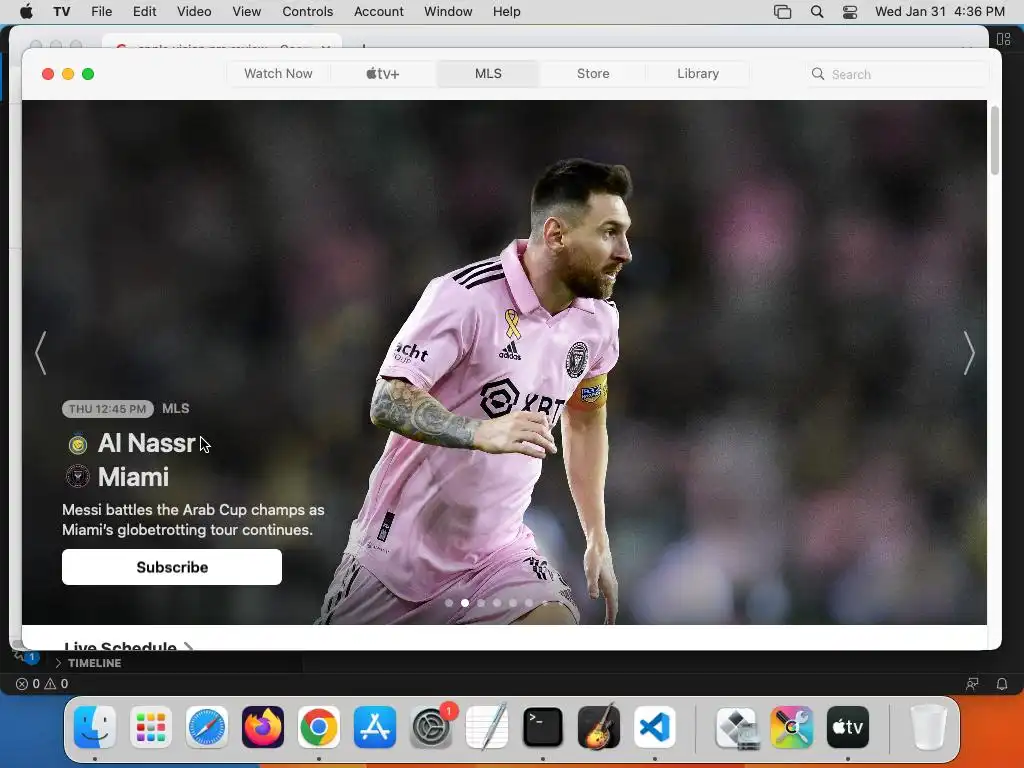The width and height of the screenshot is (1024, 768).
Task: Click the Miami team title
Action: [133, 477]
